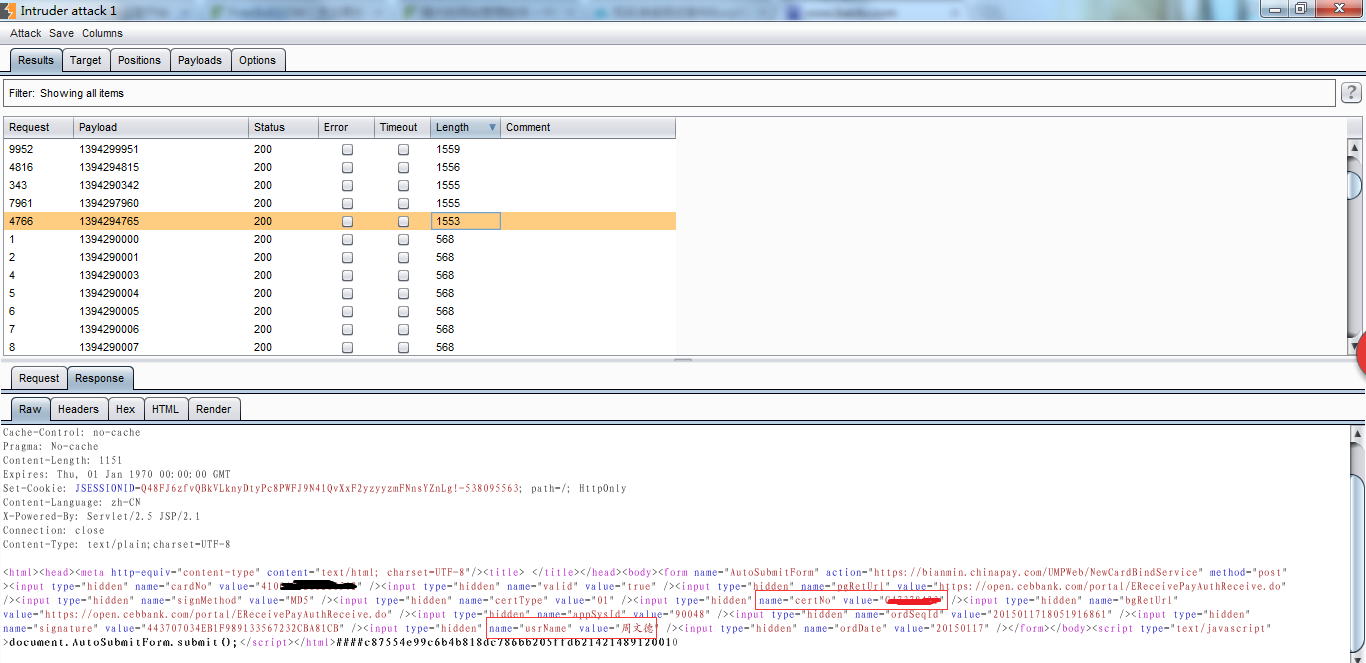Viewport: 1366px width, 663px height.
Task: Sort by the Status column header
Action: click(x=283, y=127)
